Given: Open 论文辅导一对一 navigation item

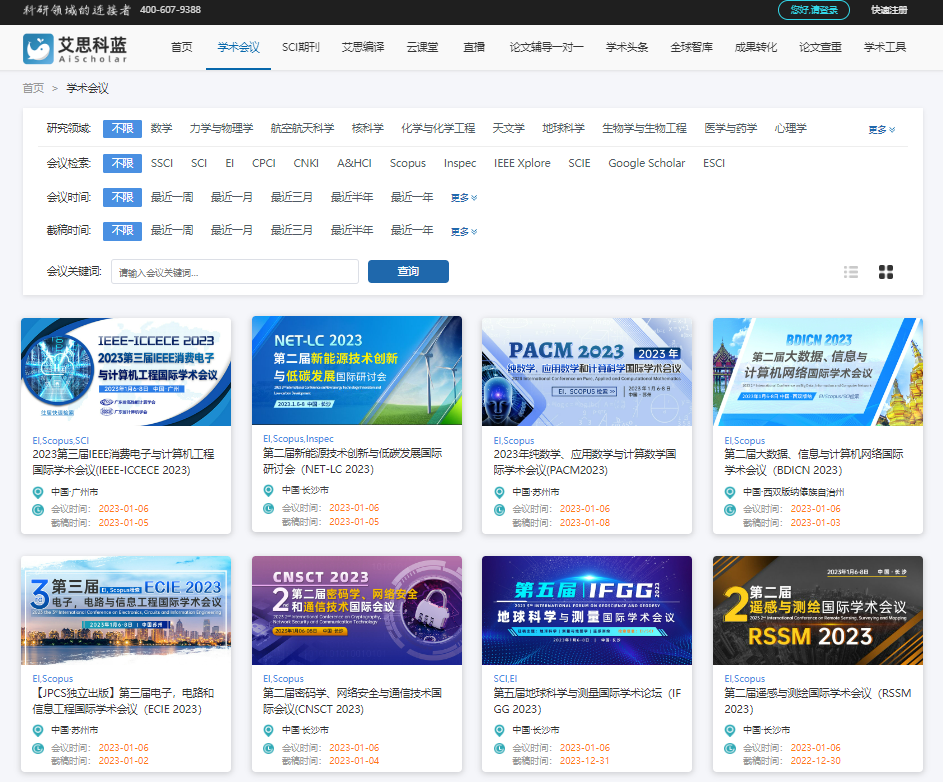Looking at the screenshot, I should tap(546, 47).
